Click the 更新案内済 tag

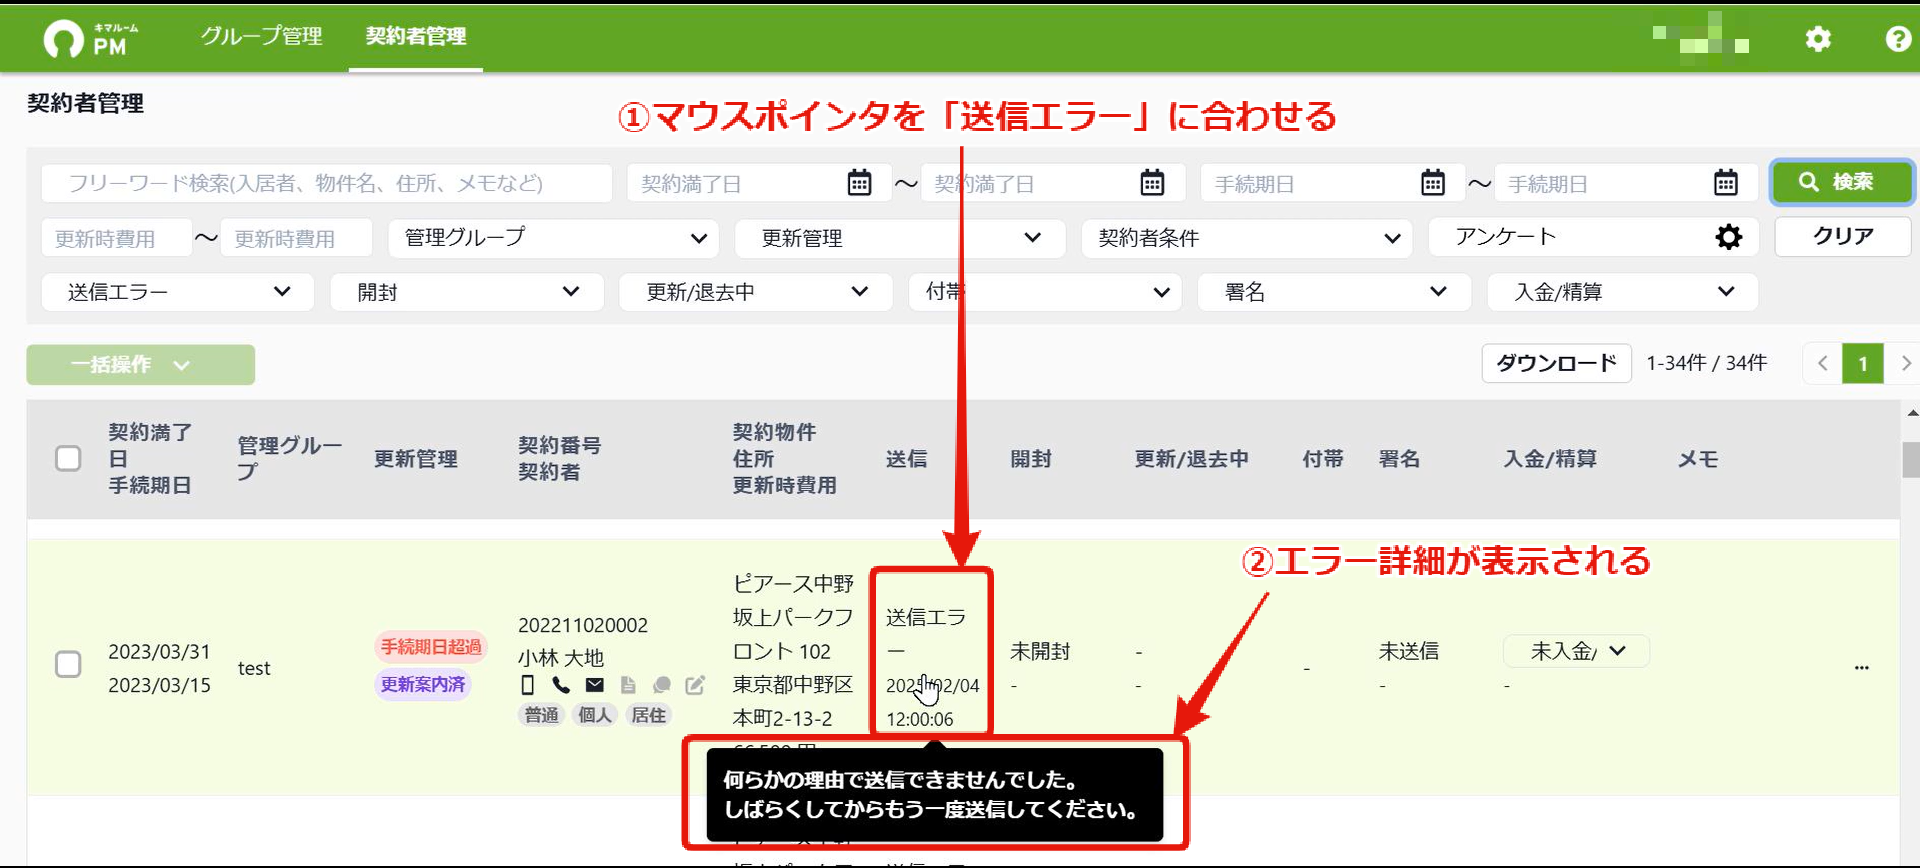click(423, 684)
